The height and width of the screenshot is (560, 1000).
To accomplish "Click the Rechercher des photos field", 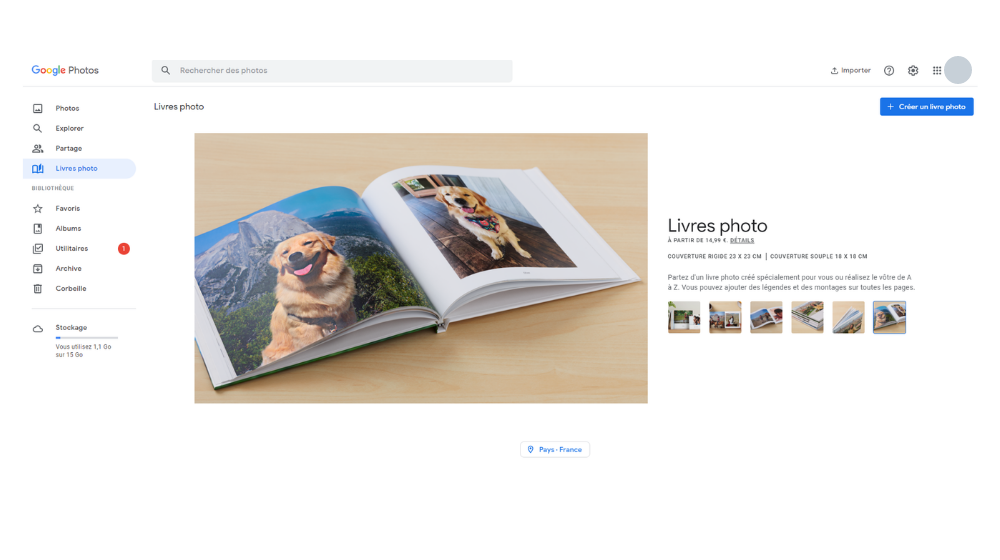I will (x=332, y=71).
